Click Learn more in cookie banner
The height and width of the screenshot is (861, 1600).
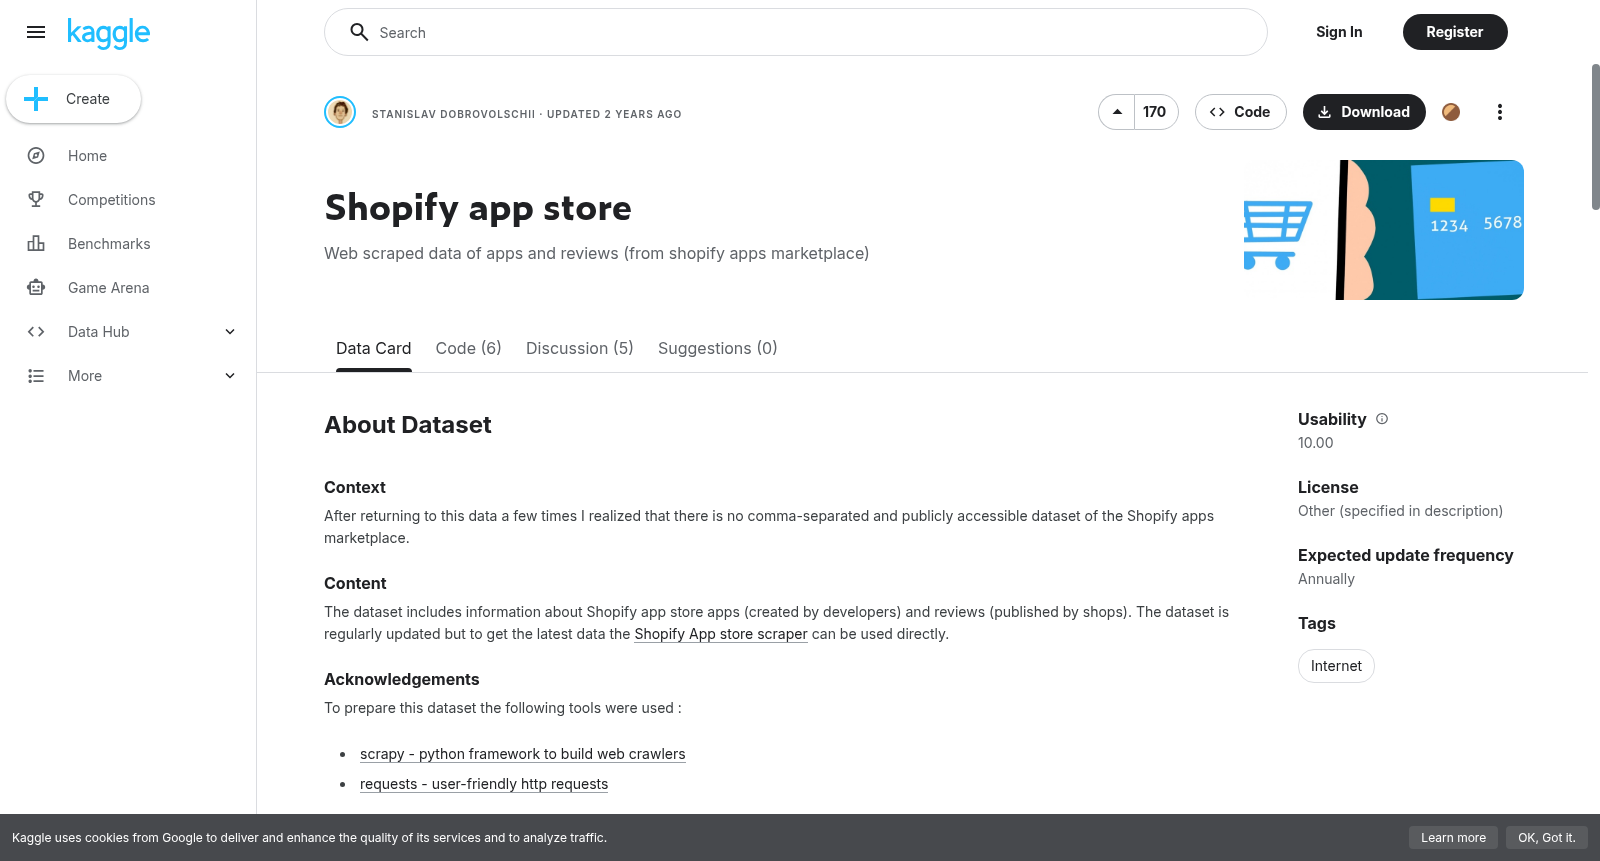point(1453,838)
